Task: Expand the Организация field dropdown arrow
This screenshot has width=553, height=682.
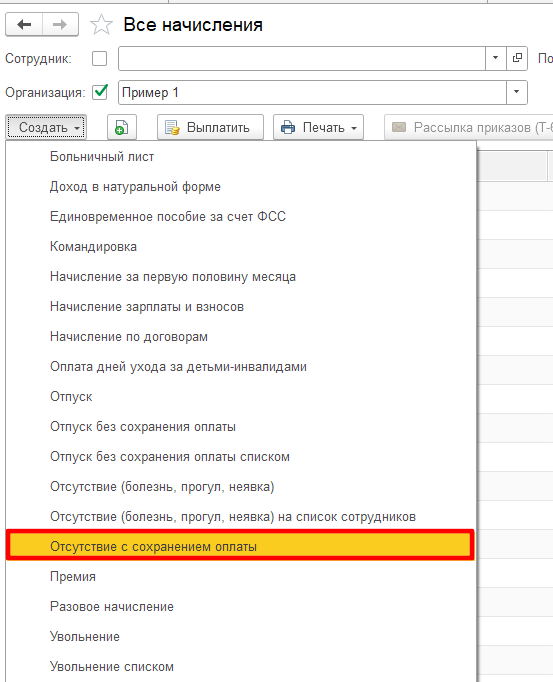Action: point(516,92)
